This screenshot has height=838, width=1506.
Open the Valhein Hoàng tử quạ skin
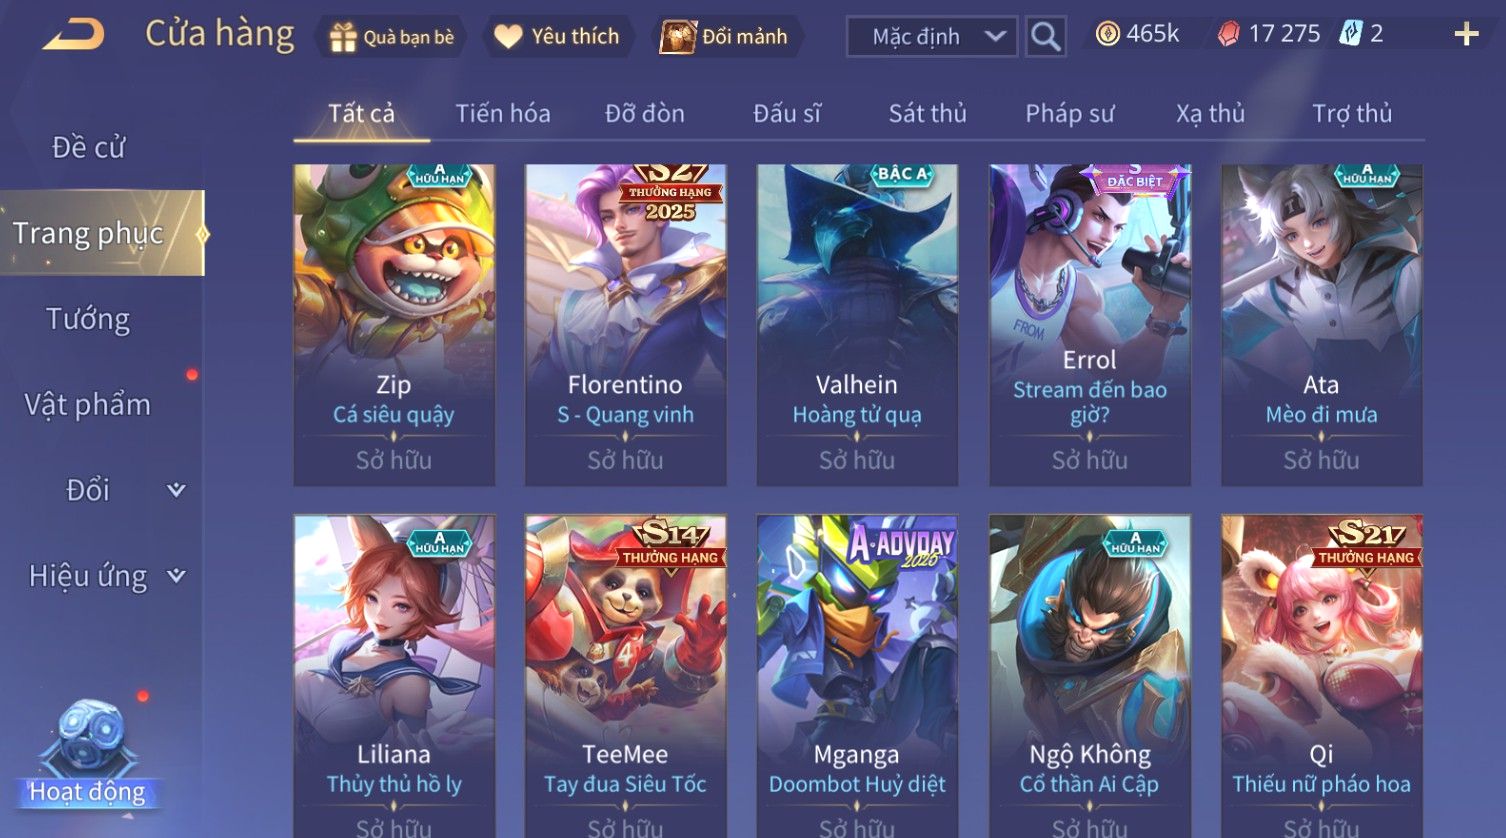tap(857, 325)
